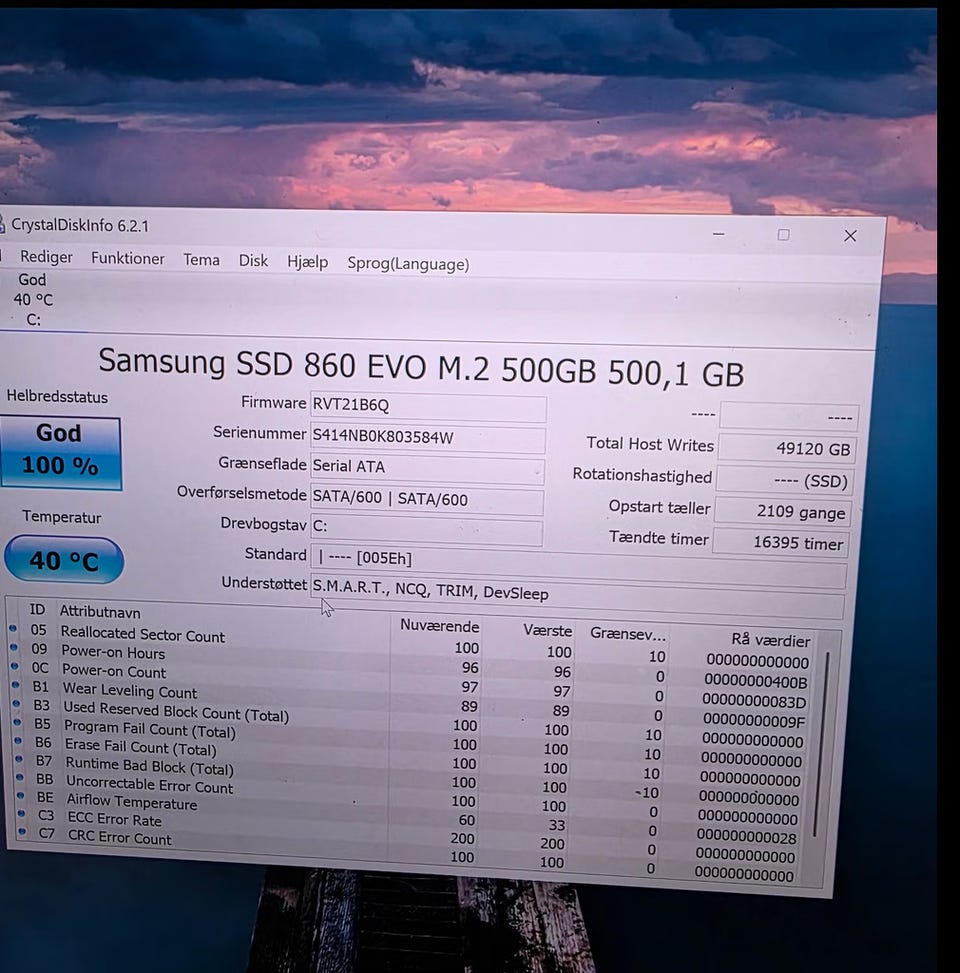Click the Opstart tæller value 2109 gange
This screenshot has height=973, width=960.
tap(782, 511)
